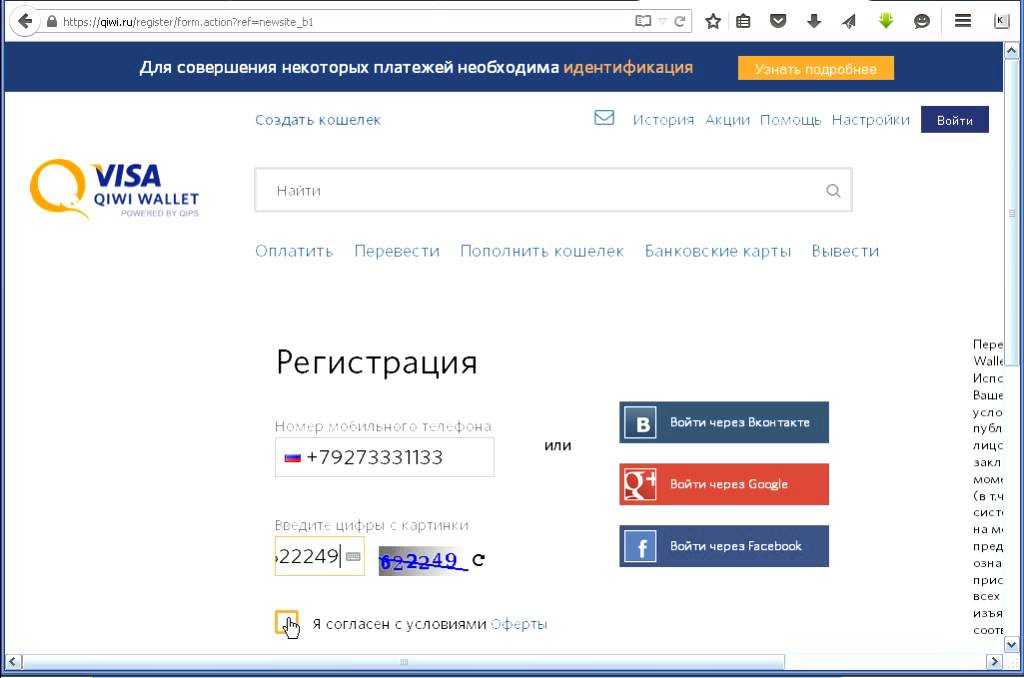Sign in with Войти через Вконтакте
Viewport: 1024px width, 678px height.
724,422
